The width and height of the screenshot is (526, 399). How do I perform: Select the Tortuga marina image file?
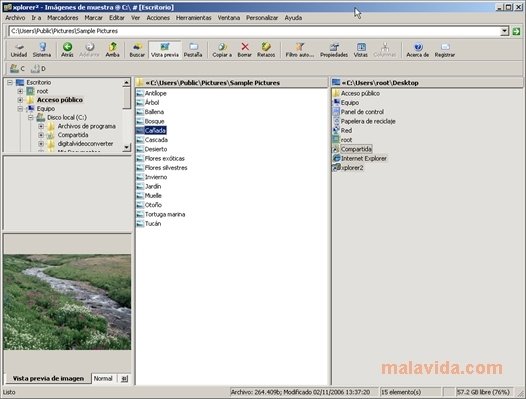coord(161,214)
